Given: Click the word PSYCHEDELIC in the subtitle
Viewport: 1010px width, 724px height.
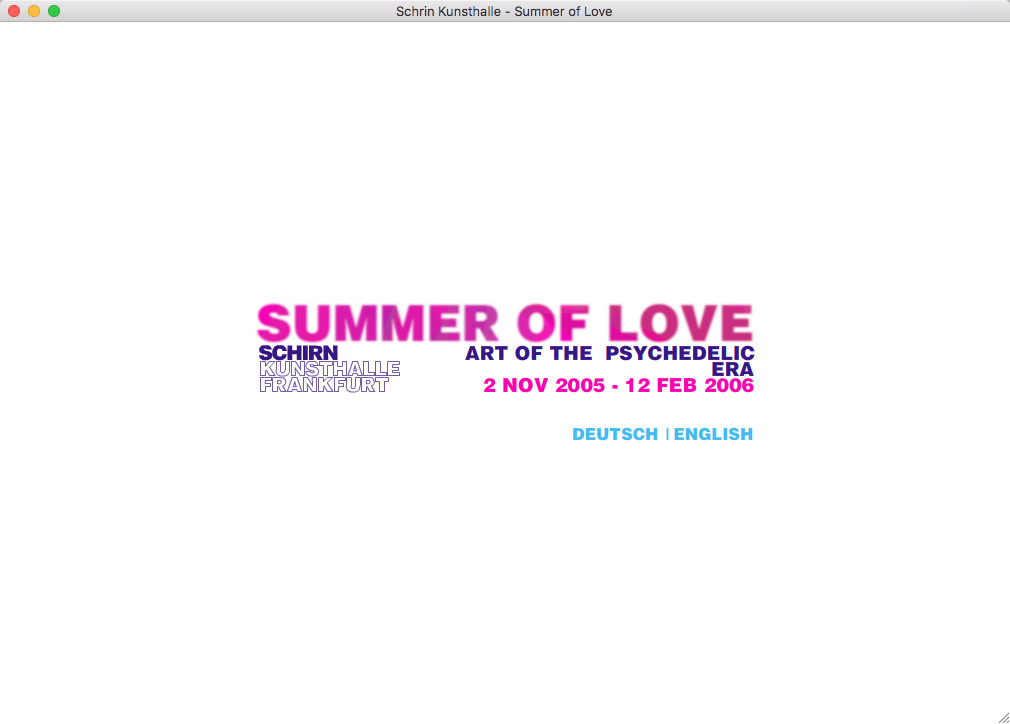Looking at the screenshot, I should [679, 353].
